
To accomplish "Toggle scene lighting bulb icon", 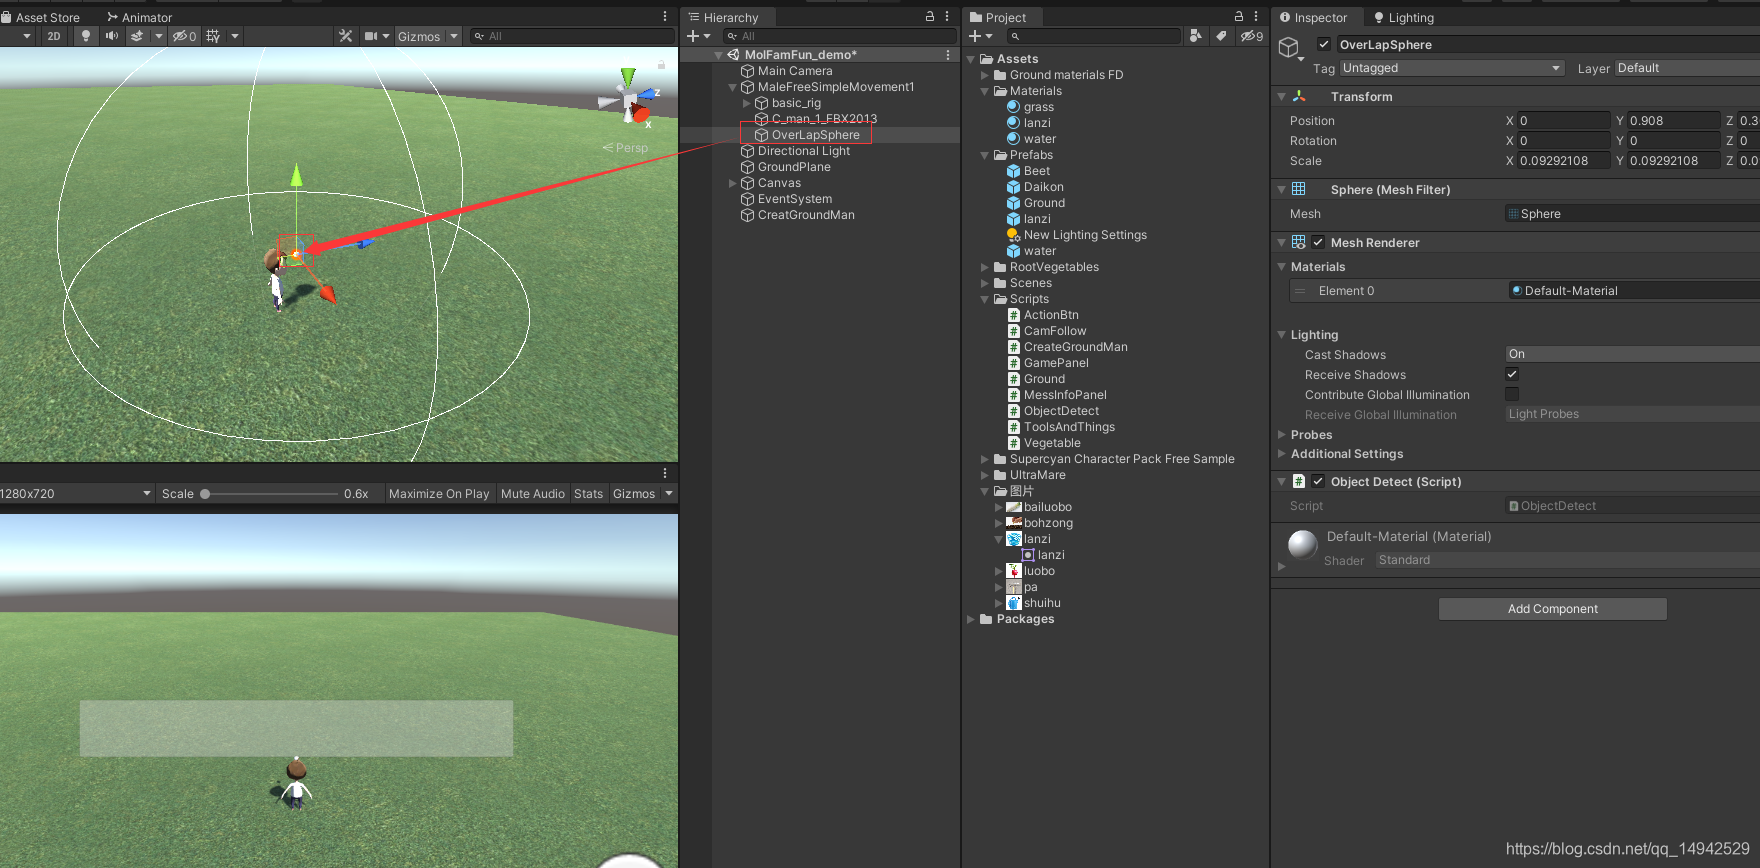I will [86, 36].
